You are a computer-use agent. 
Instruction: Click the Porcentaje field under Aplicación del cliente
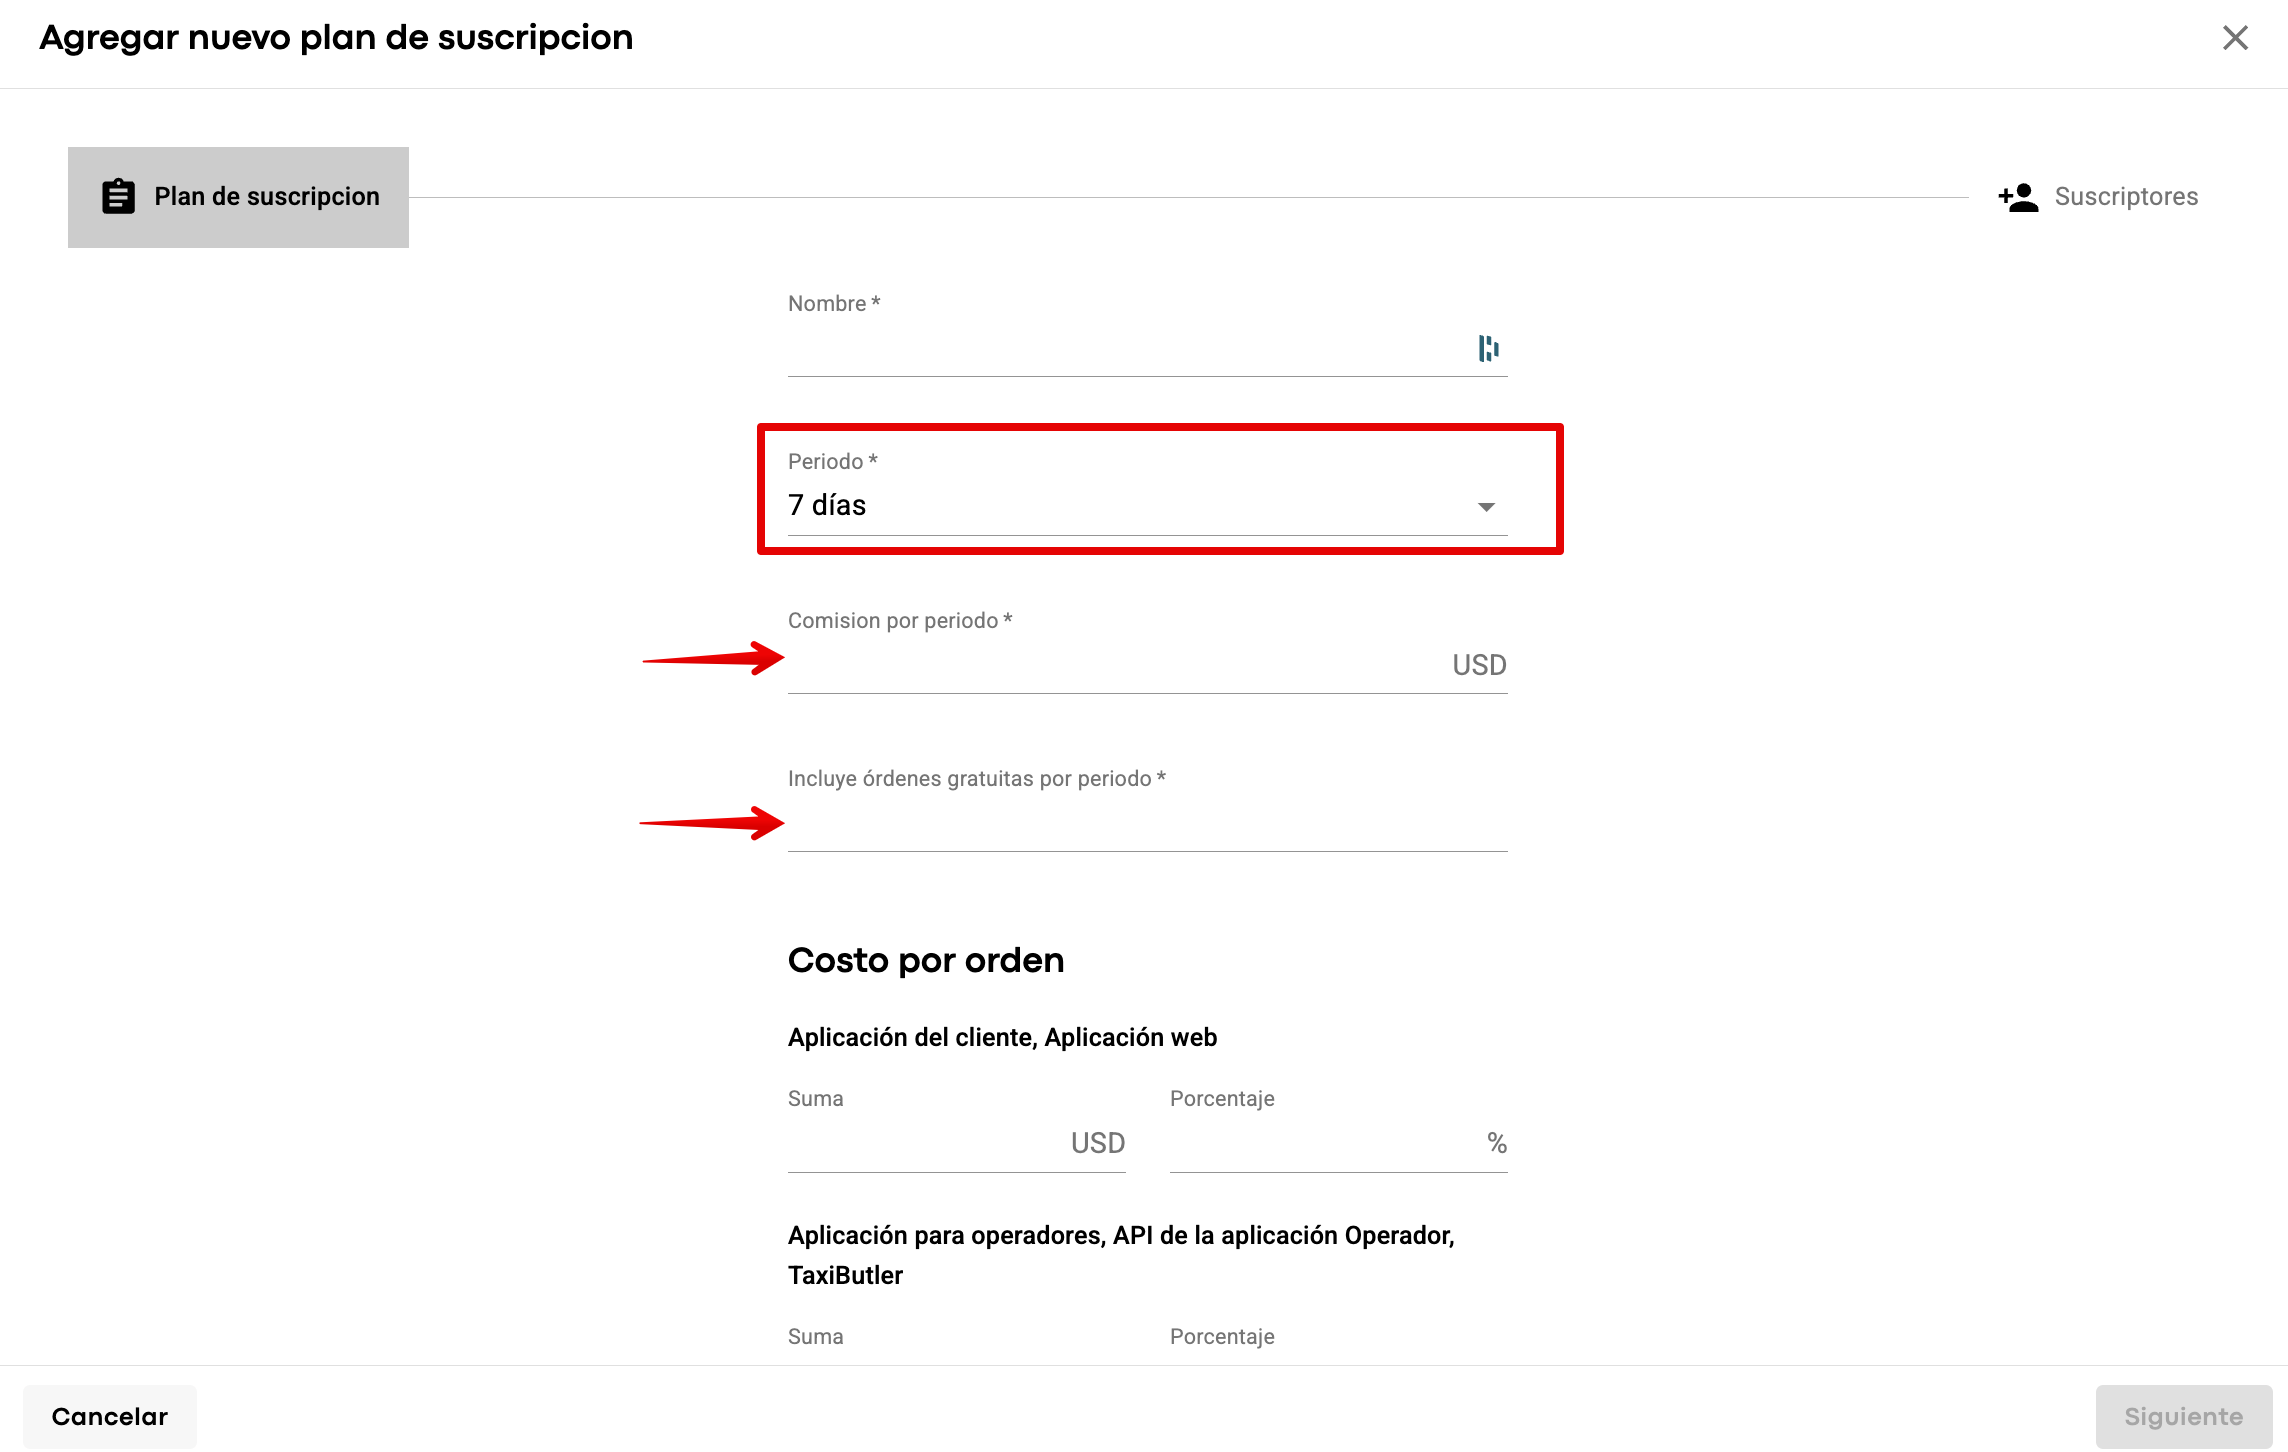click(x=1320, y=1143)
